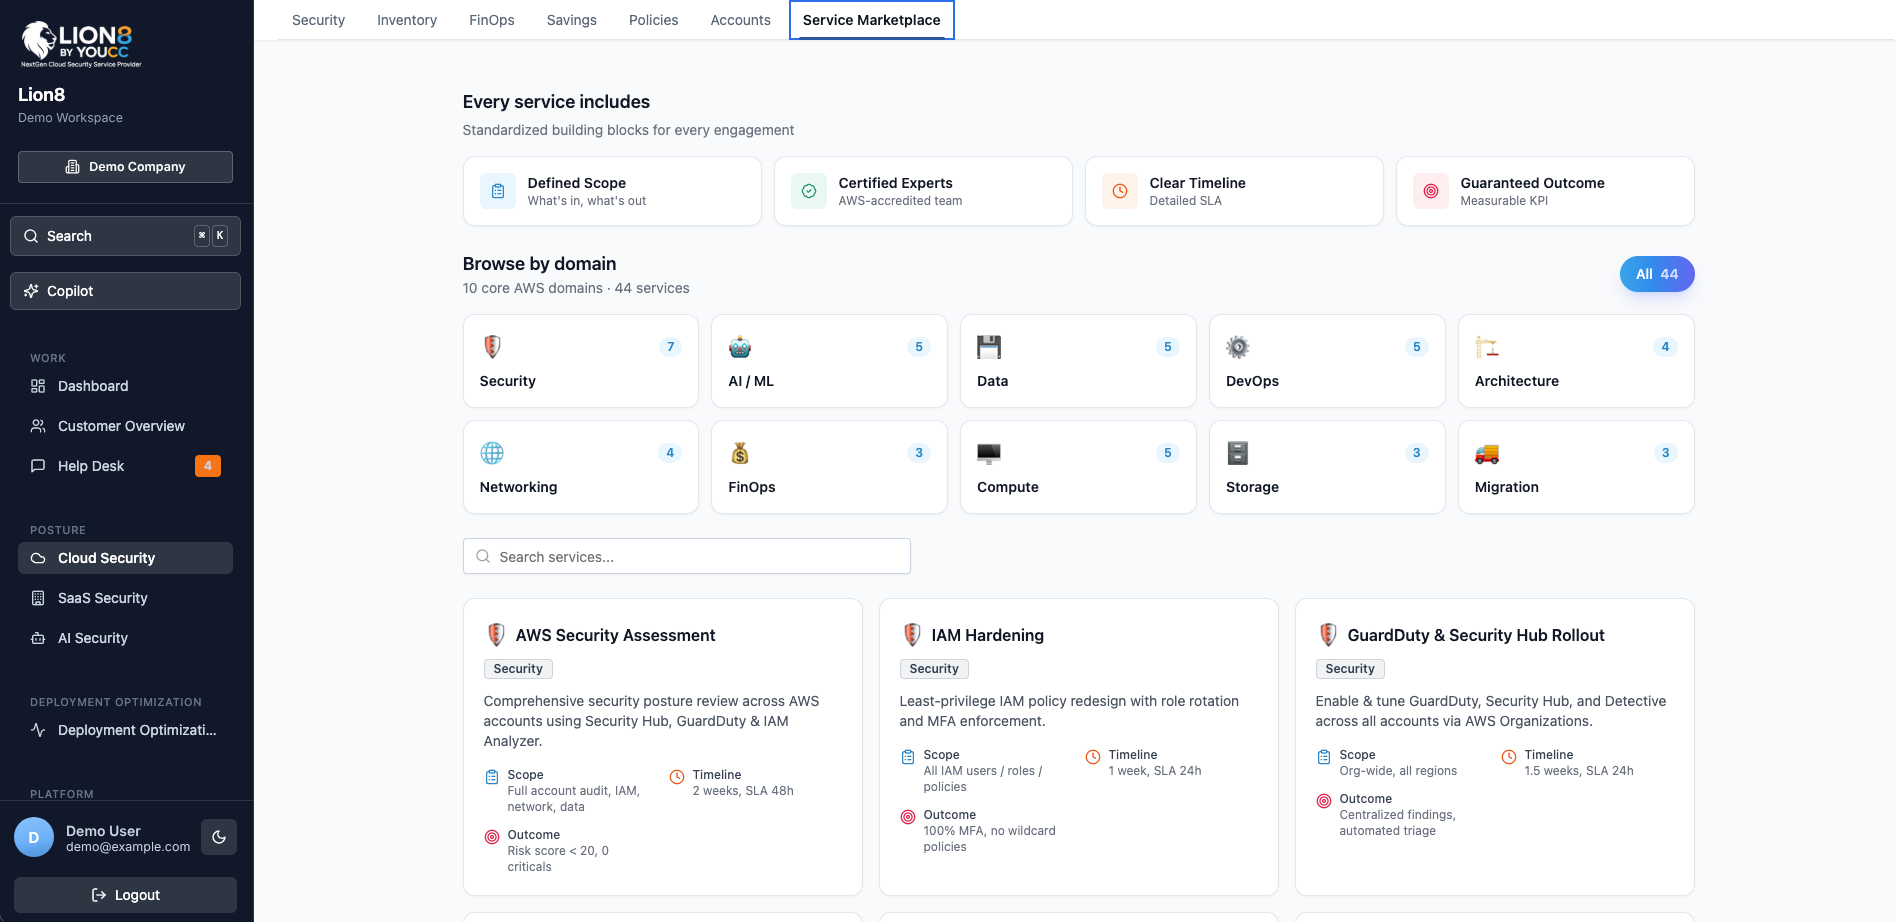The height and width of the screenshot is (922, 1896).
Task: Go to SaaS Security page
Action: 125,598
